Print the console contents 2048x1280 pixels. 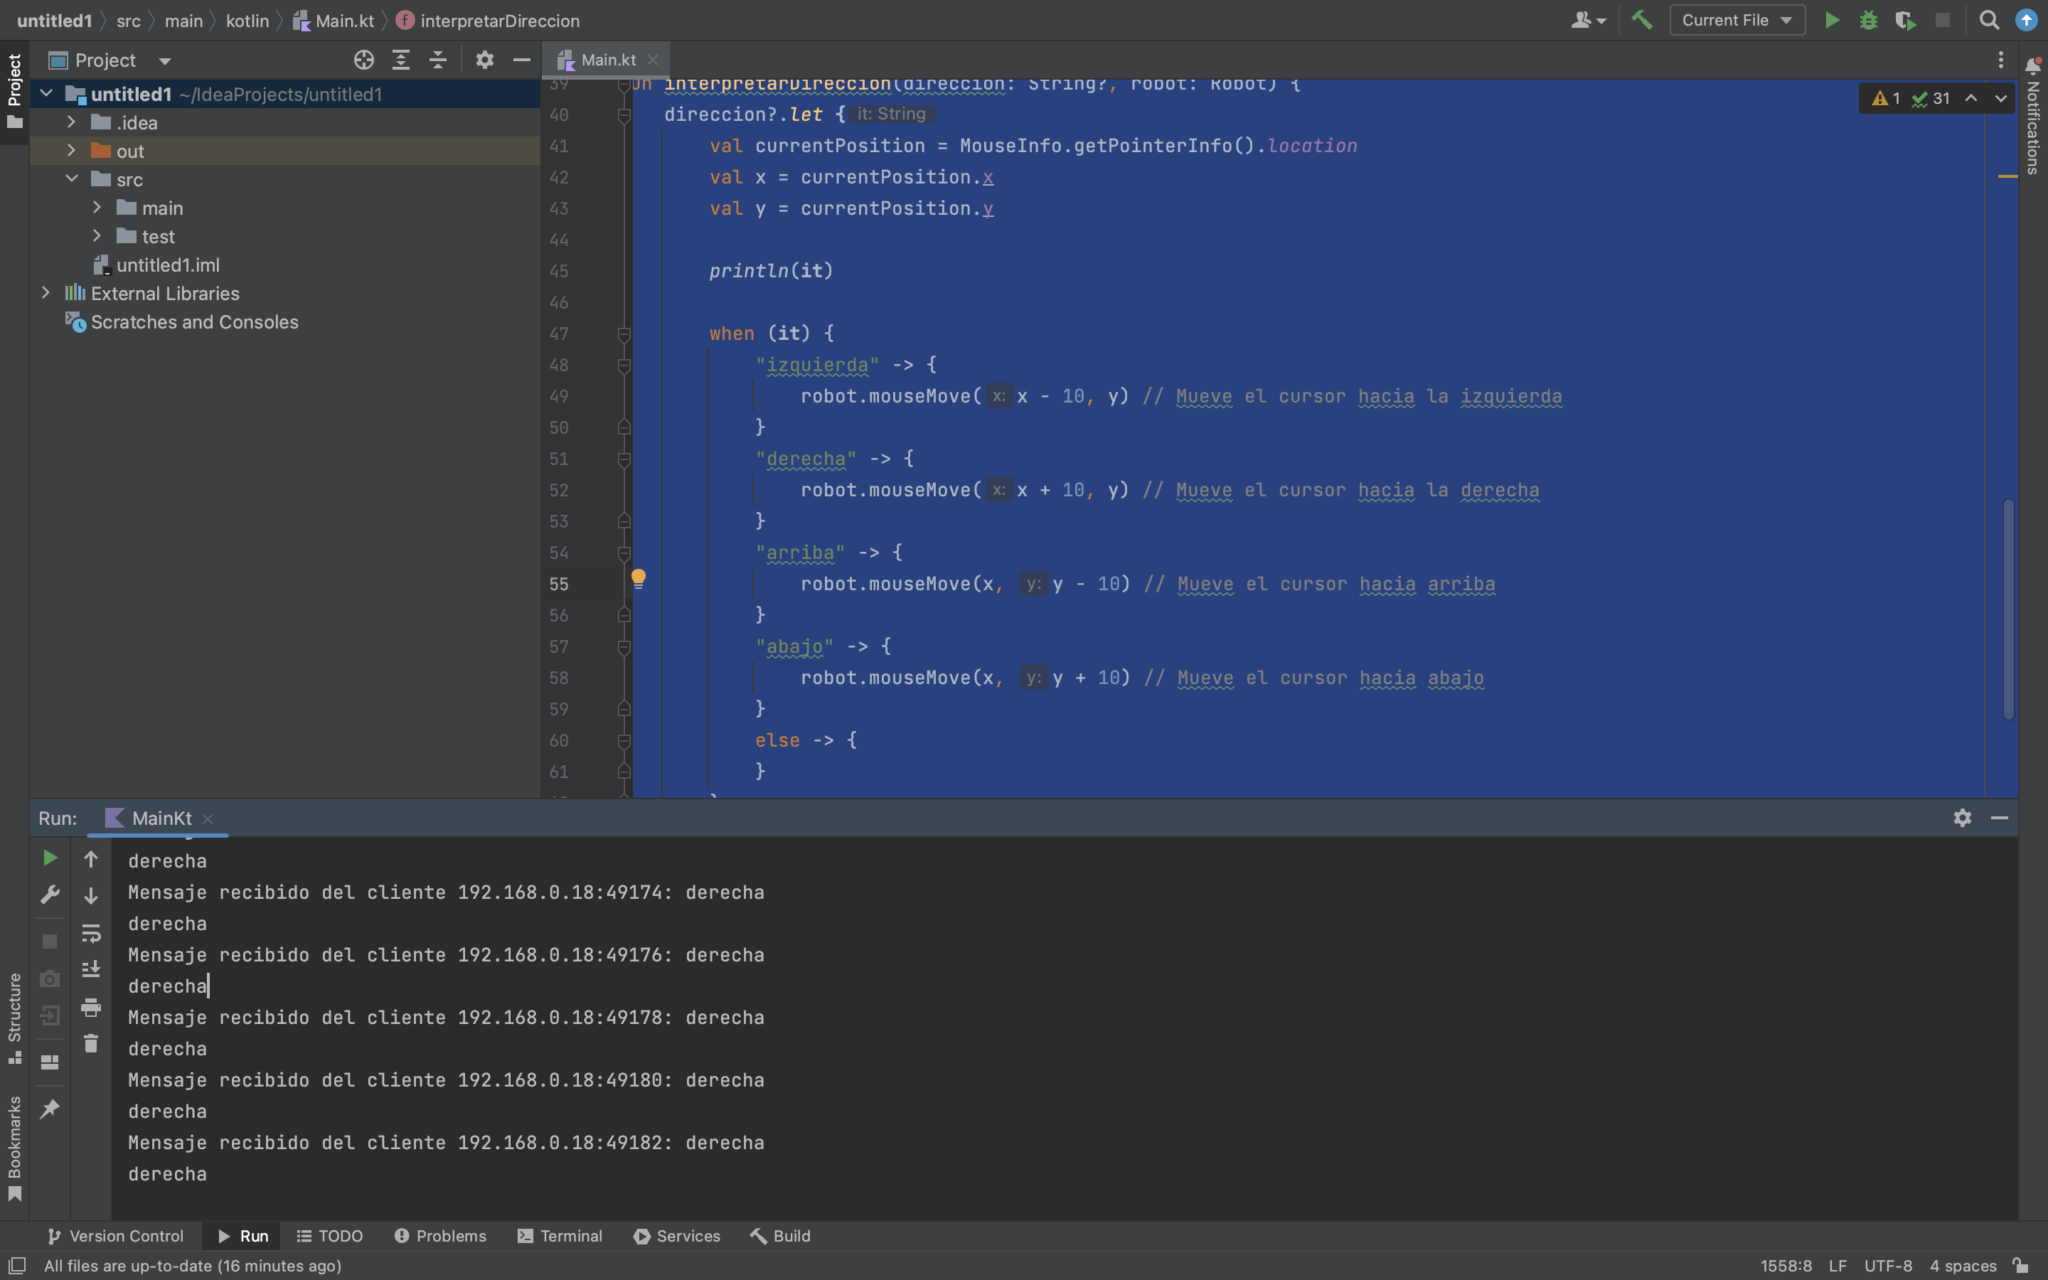(90, 1007)
